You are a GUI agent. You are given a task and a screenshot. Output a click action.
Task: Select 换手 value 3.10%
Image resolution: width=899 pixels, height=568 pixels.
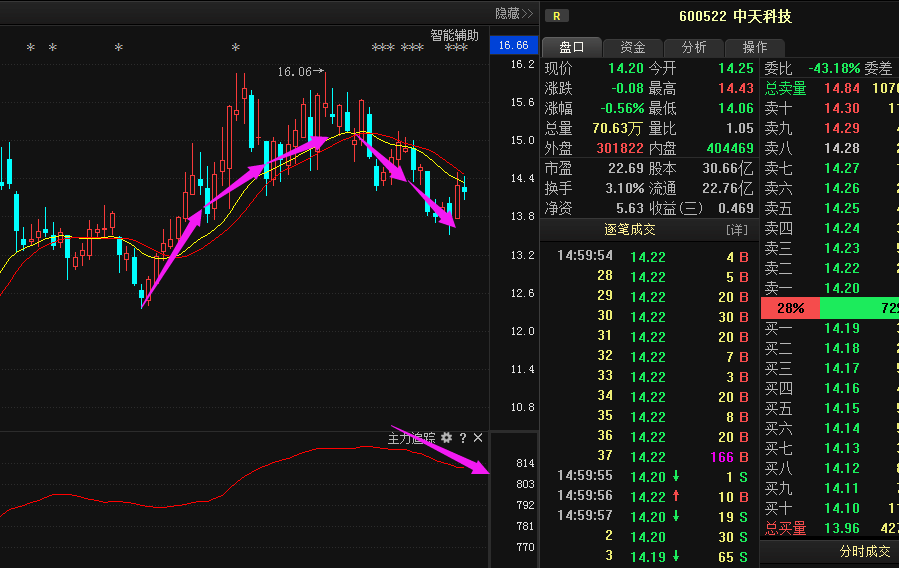(x=624, y=189)
